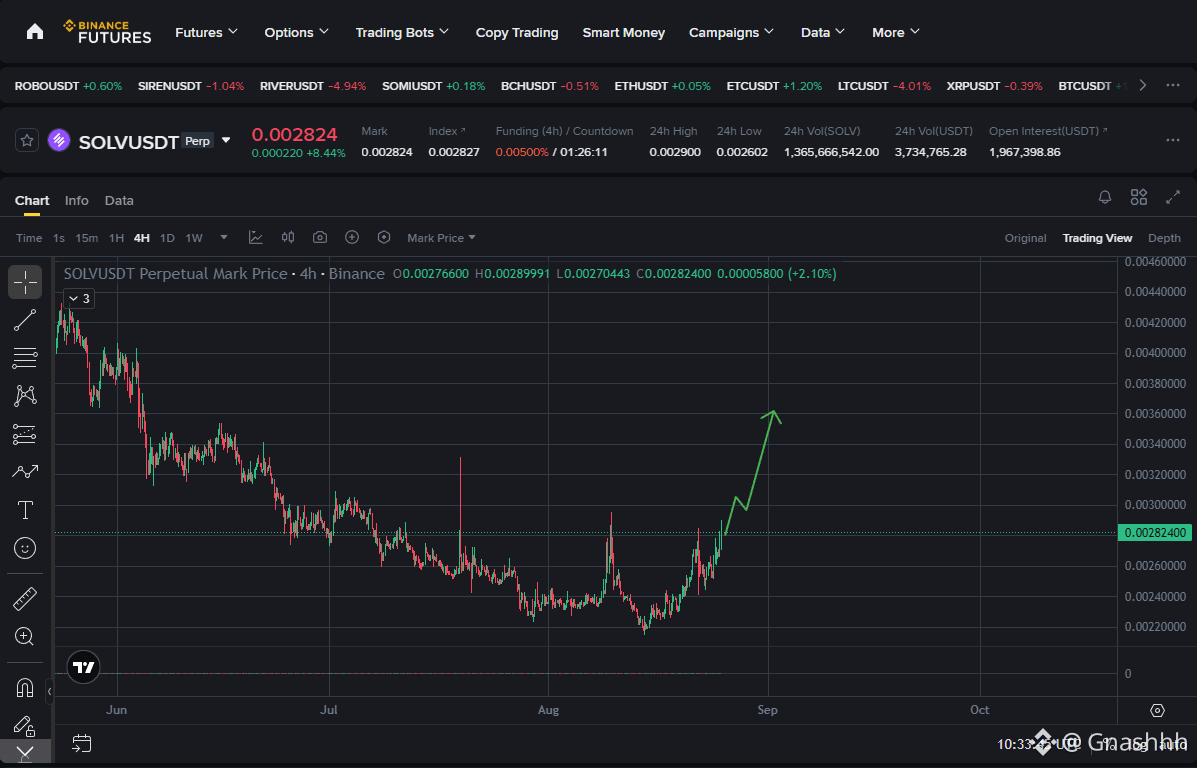Select ROBOUSDT in the ticker bar
Screen dimensions: 1197x768
point(68,86)
